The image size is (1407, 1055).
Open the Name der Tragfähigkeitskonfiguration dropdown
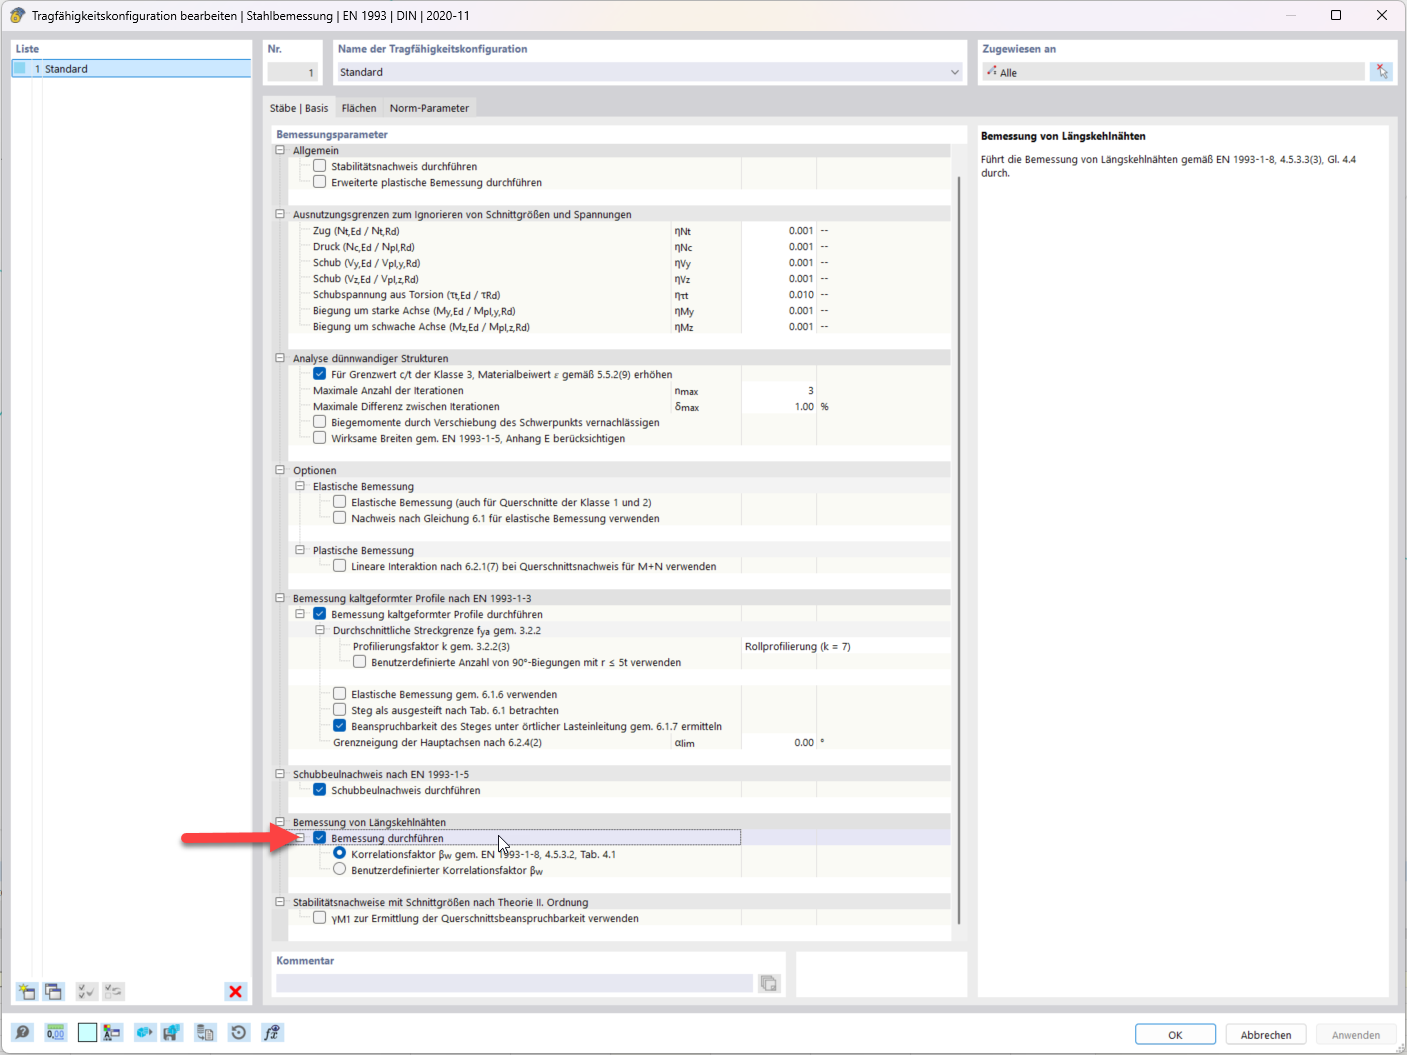pyautogui.click(x=954, y=72)
